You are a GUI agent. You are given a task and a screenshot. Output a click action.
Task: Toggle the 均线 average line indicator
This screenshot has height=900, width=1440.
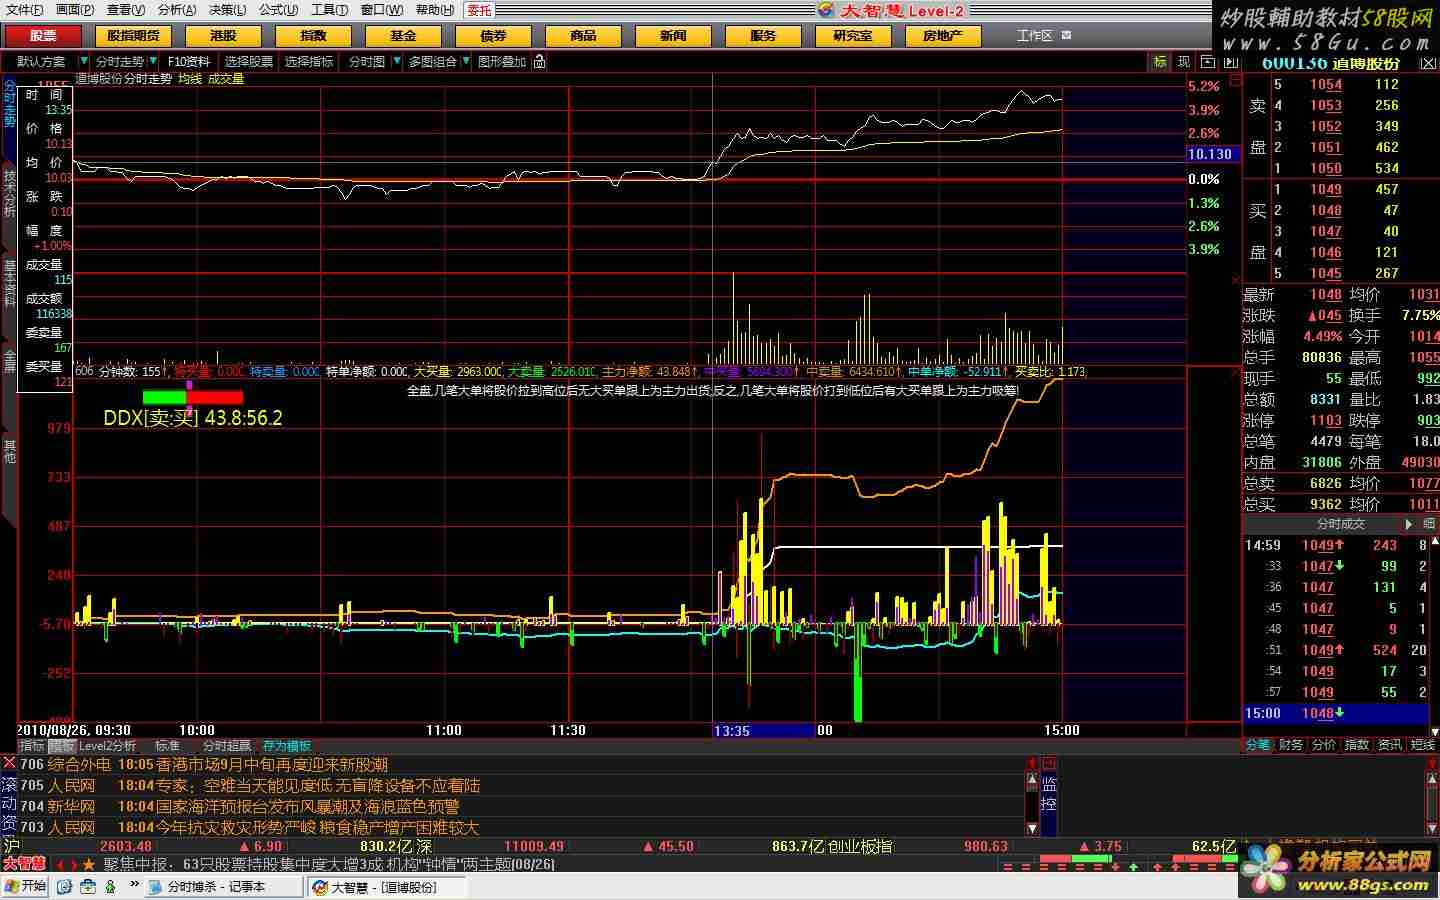coord(190,78)
